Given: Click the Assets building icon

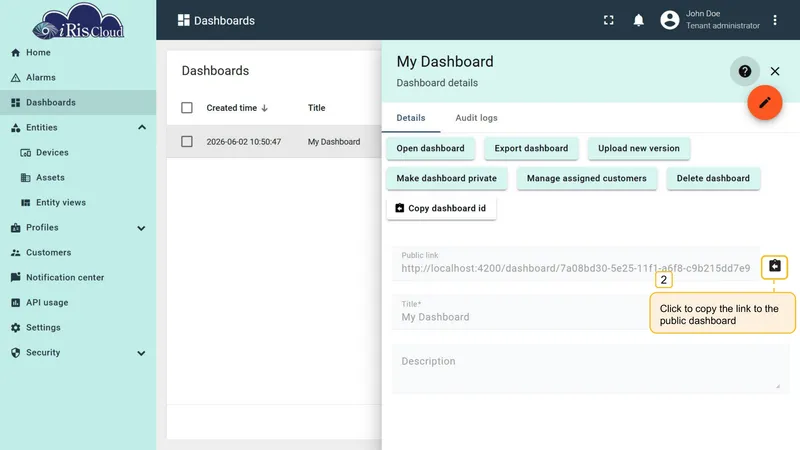Looking at the screenshot, I should tap(26, 178).
